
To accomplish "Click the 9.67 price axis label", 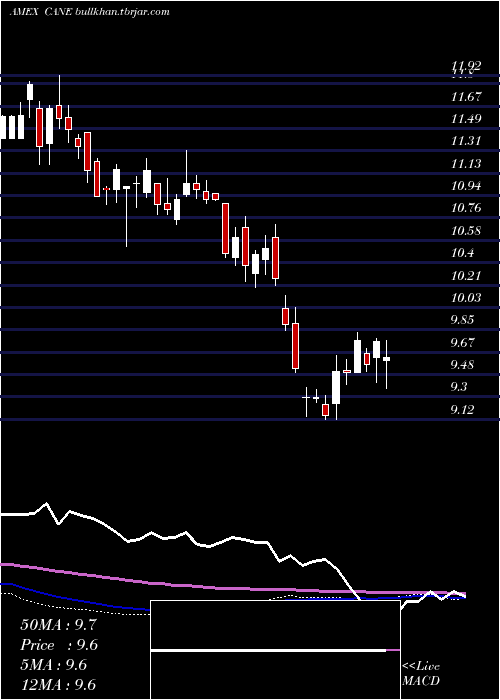I will point(463,342).
